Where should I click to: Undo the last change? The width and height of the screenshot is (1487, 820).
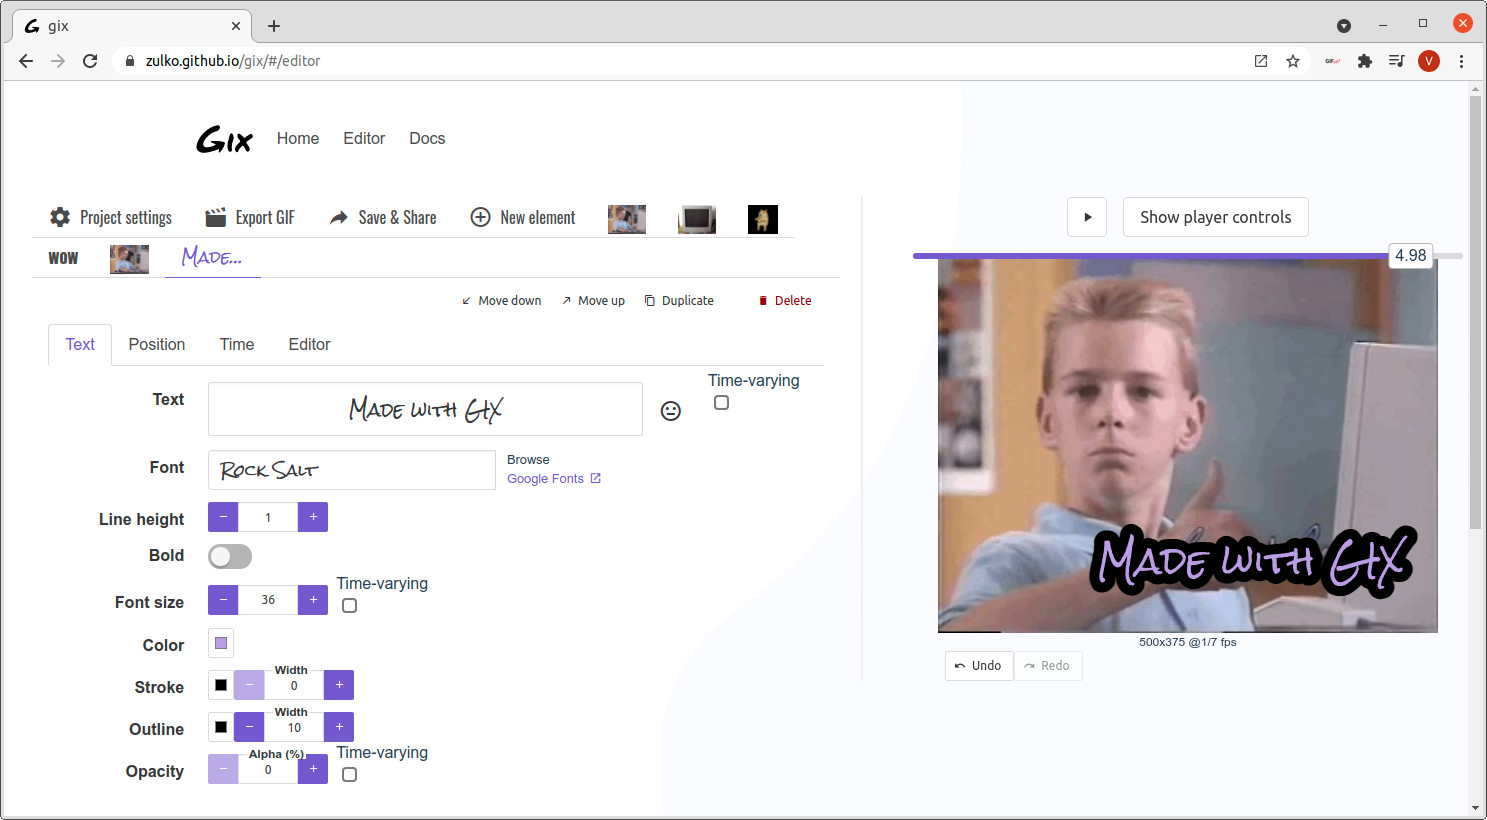tap(979, 666)
